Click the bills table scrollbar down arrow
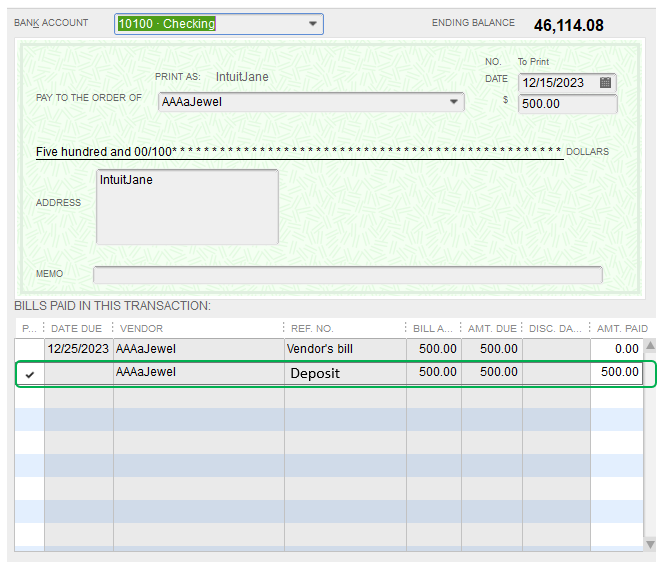 pyautogui.click(x=650, y=544)
